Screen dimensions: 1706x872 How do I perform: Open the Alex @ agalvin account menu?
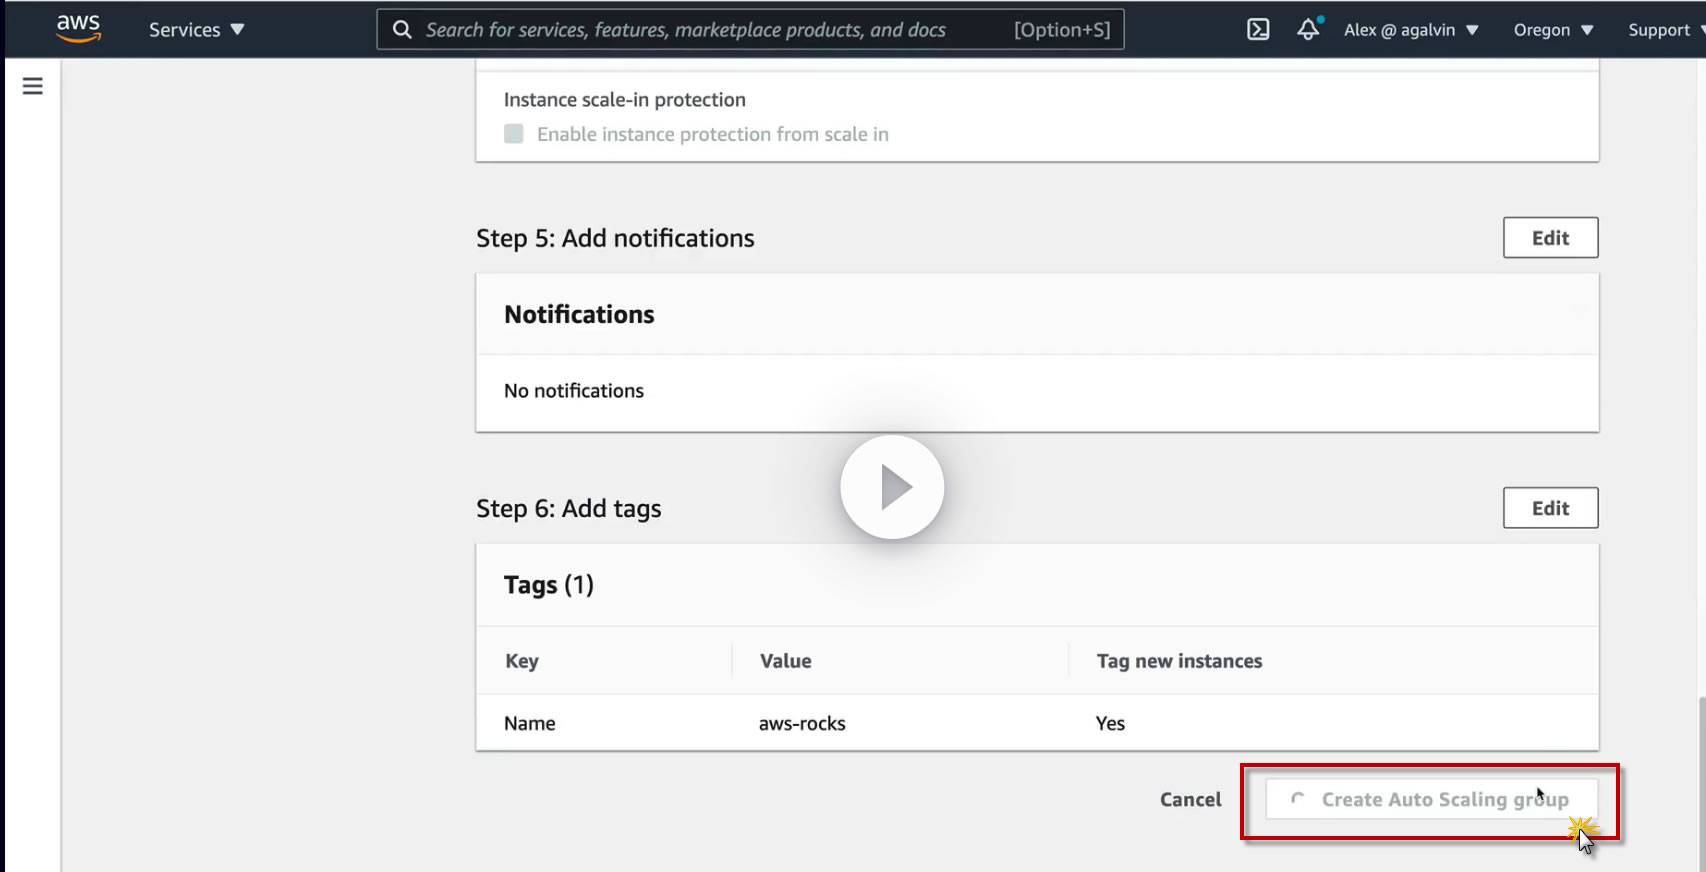1410,29
